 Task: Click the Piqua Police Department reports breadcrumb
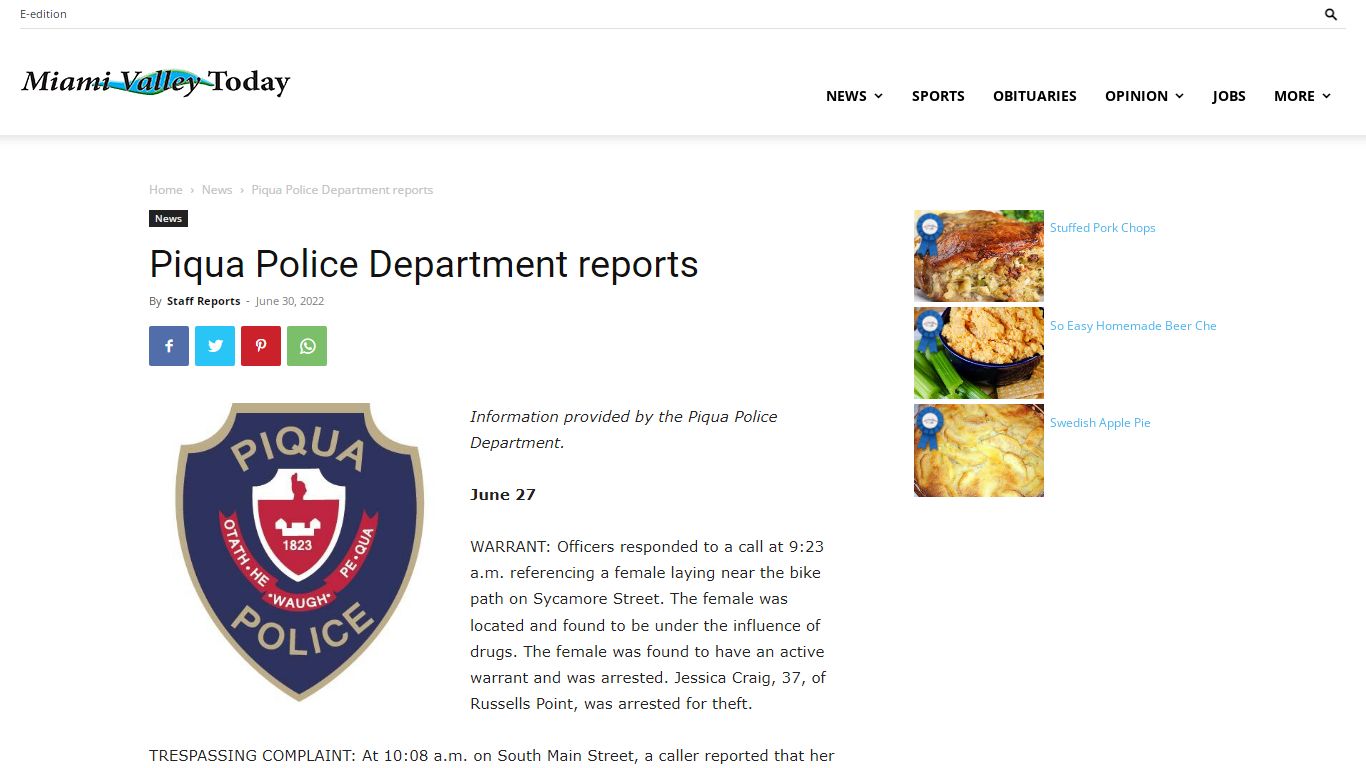(342, 190)
